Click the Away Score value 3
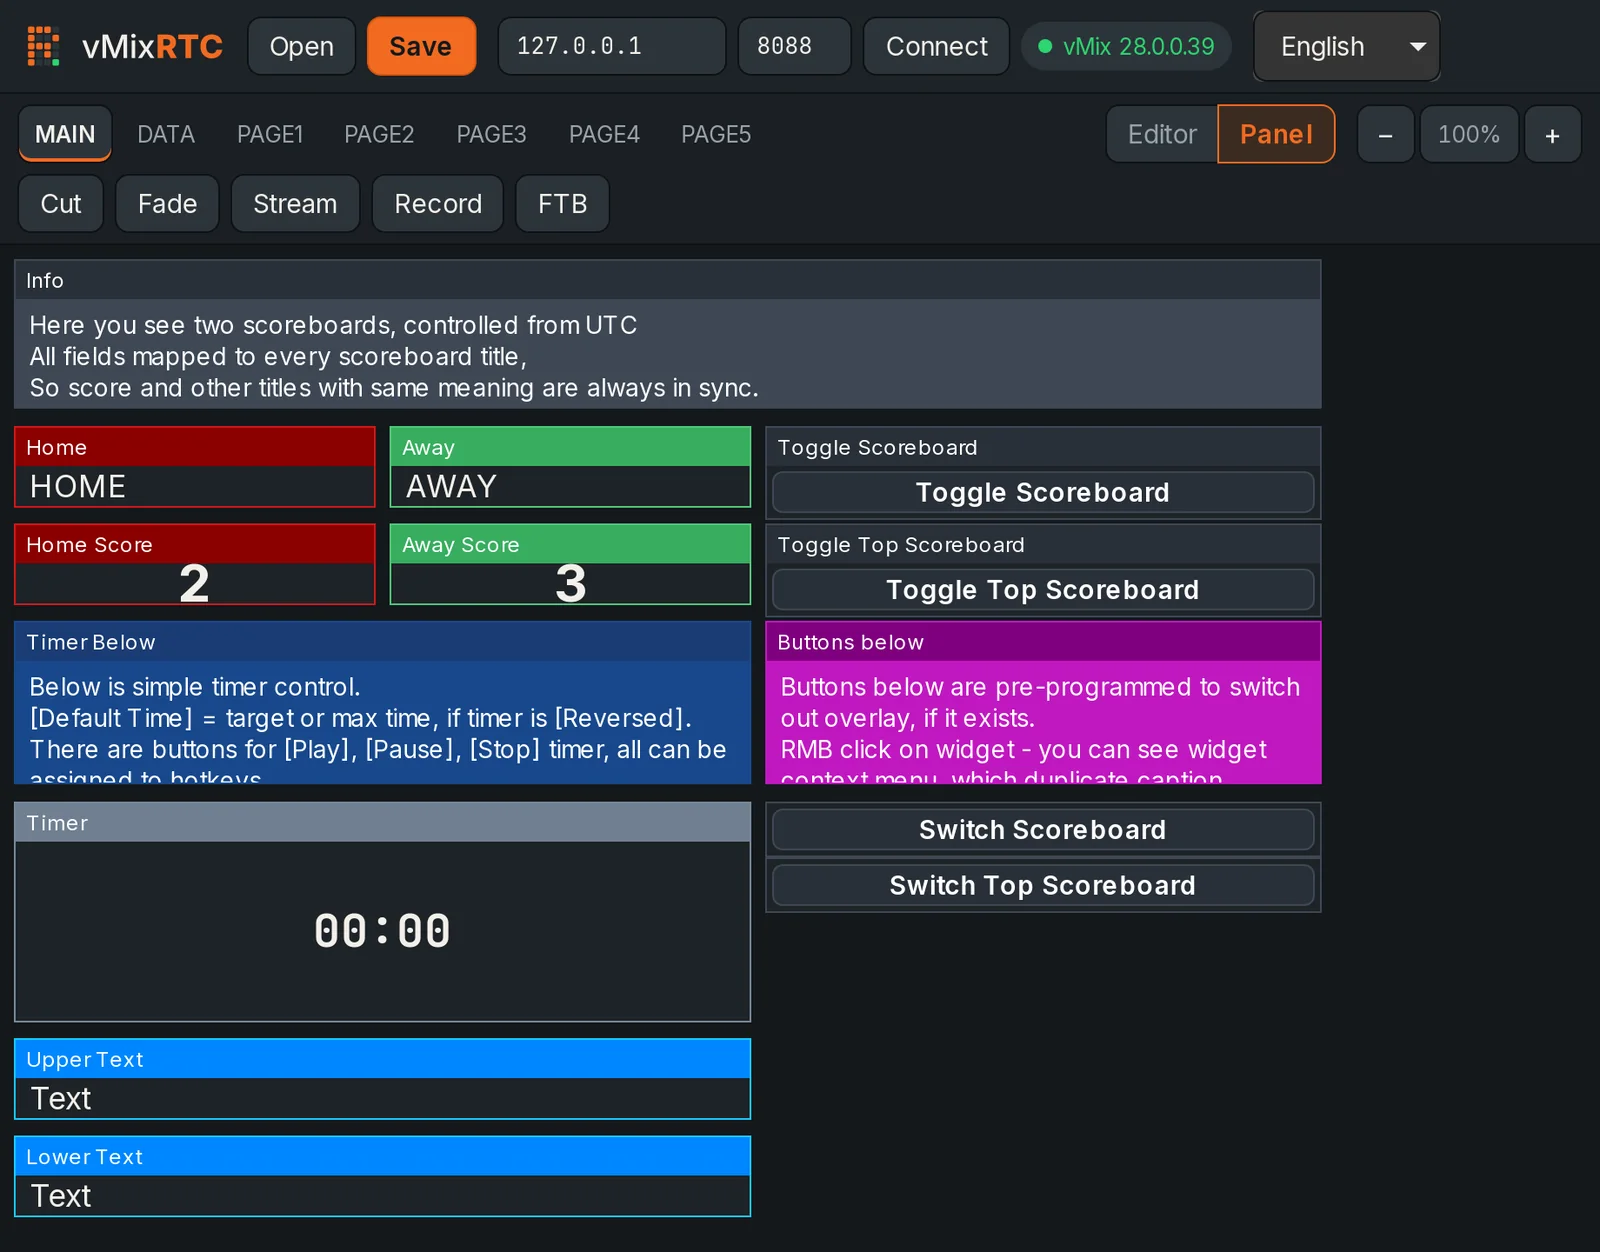The height and width of the screenshot is (1252, 1600). [x=570, y=583]
